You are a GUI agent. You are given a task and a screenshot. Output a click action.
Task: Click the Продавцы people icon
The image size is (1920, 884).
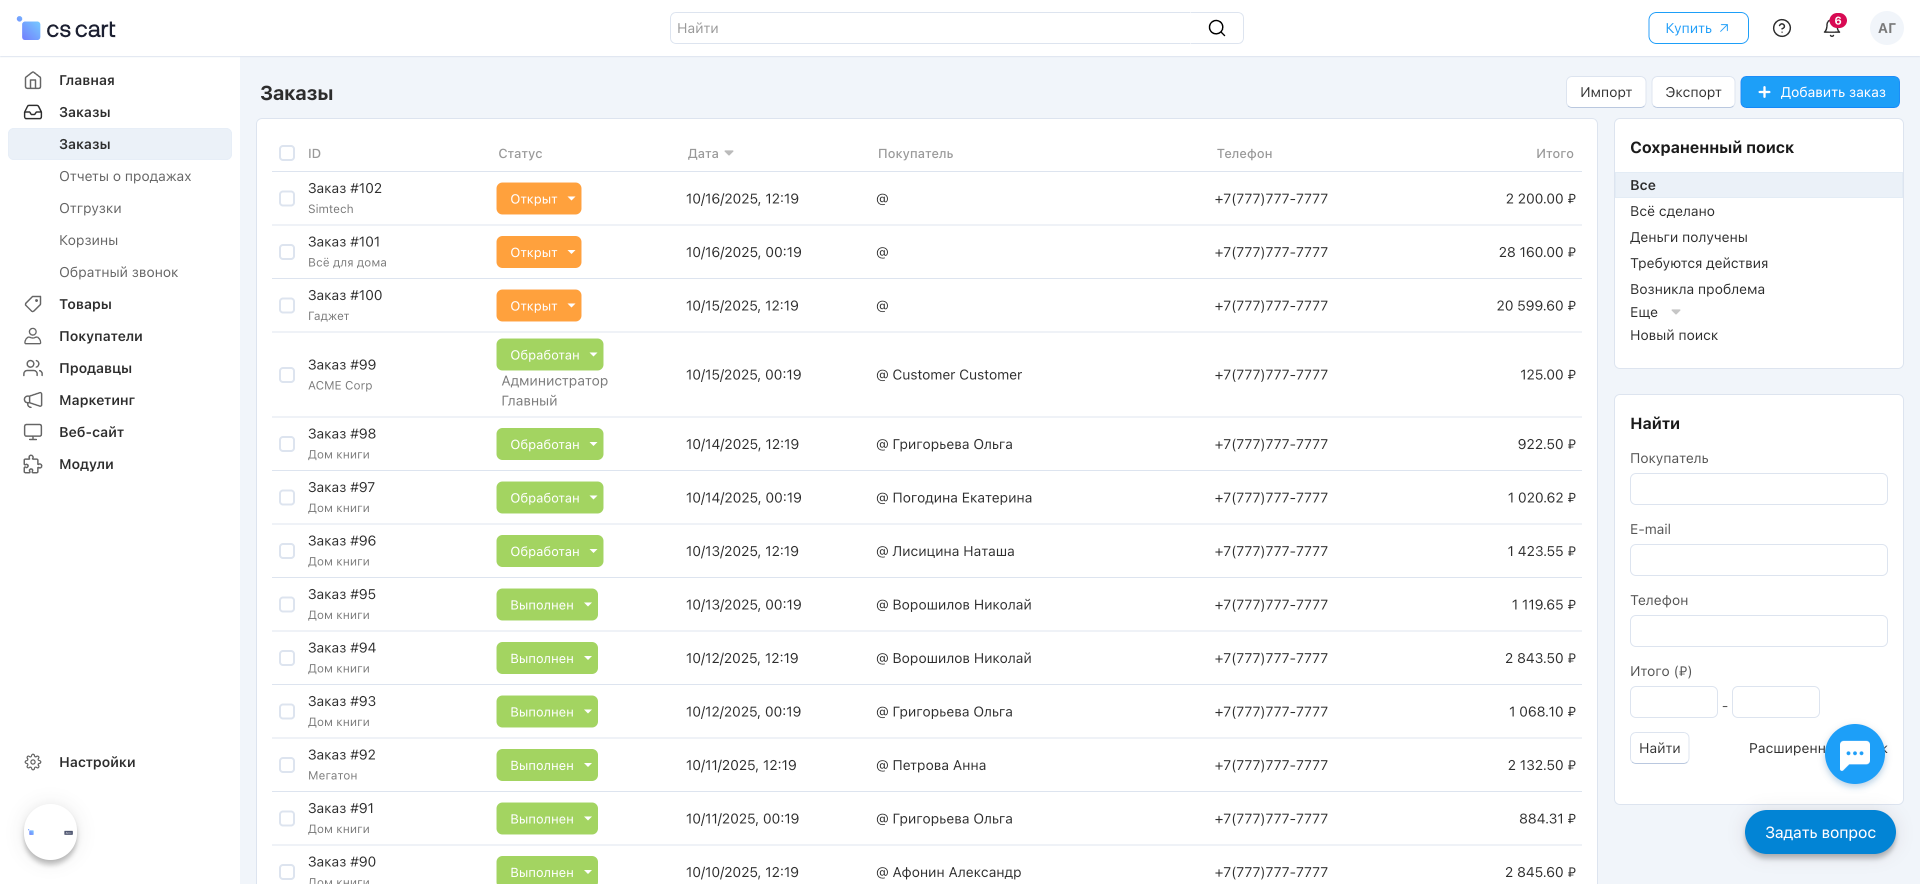coord(33,368)
